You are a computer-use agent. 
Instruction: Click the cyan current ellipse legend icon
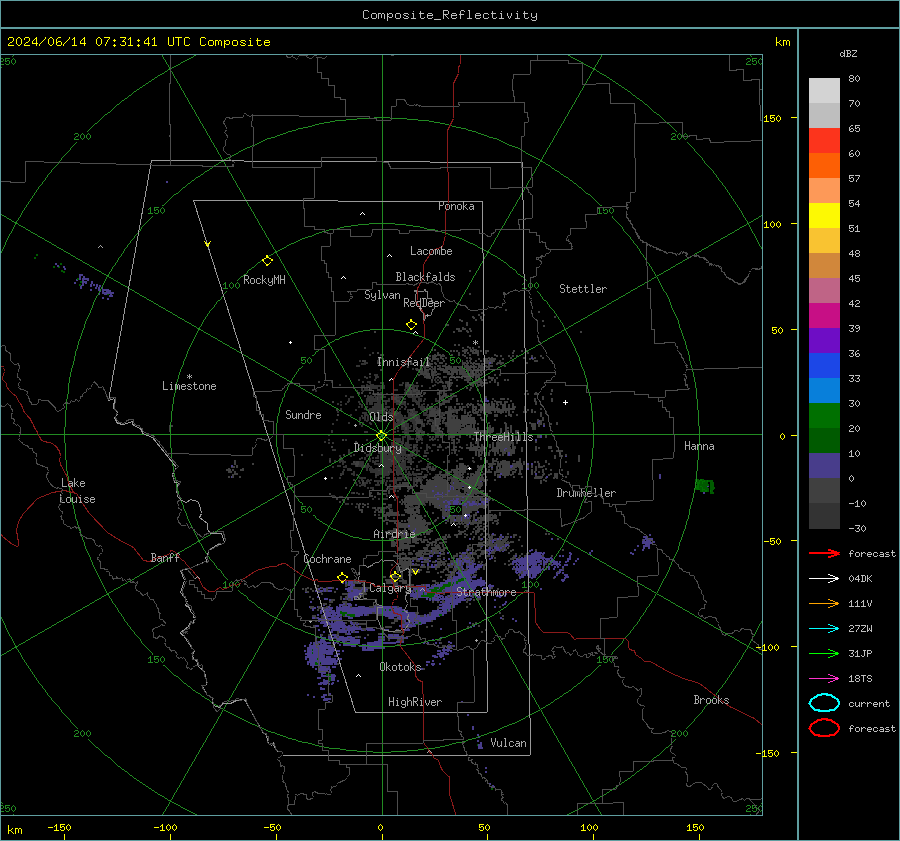824,703
